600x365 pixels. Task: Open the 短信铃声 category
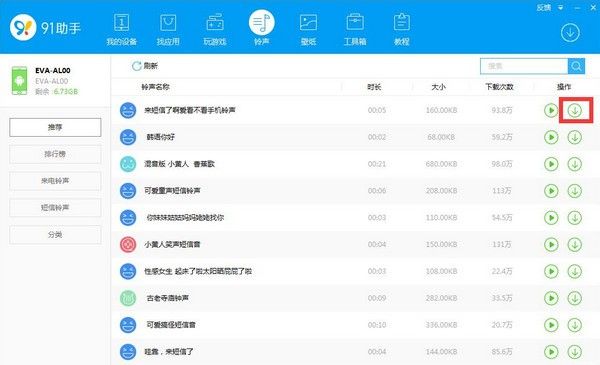[55, 208]
